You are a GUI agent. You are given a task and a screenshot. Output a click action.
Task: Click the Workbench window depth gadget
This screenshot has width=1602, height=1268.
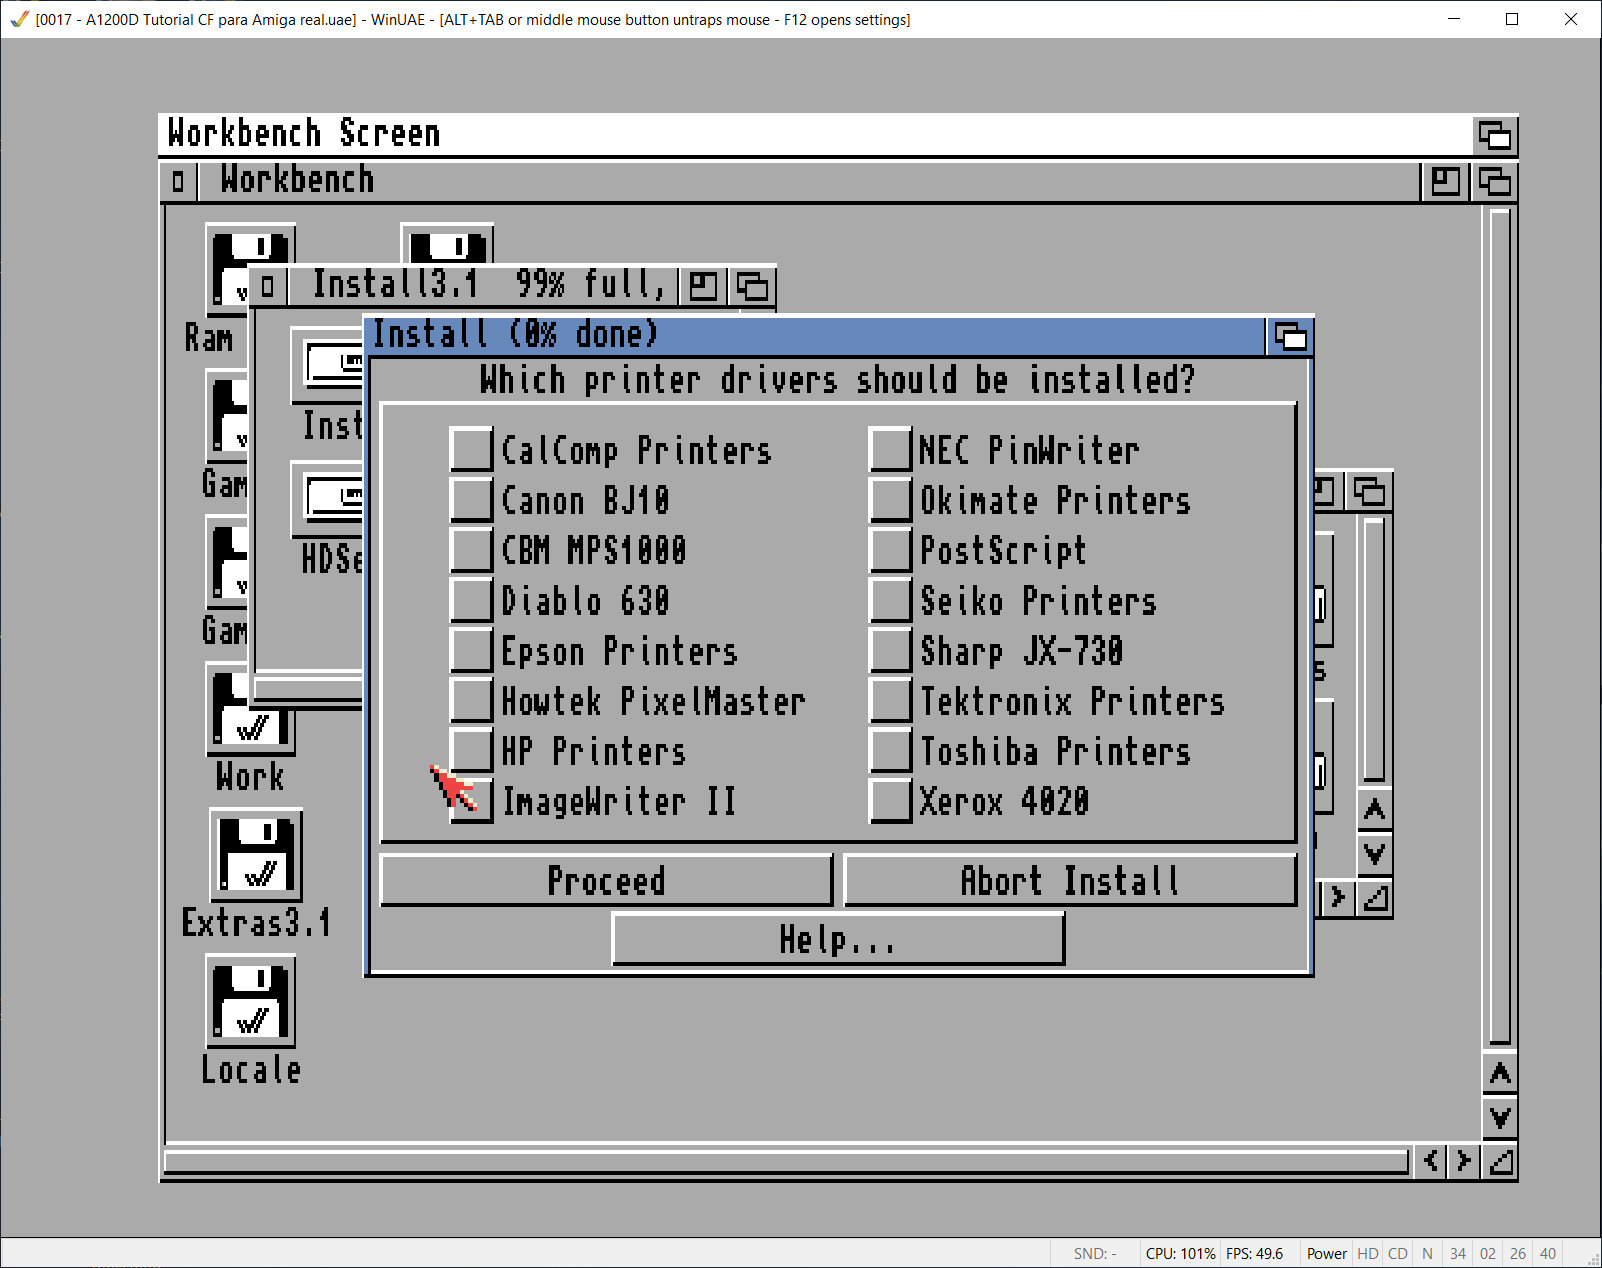pos(1494,181)
